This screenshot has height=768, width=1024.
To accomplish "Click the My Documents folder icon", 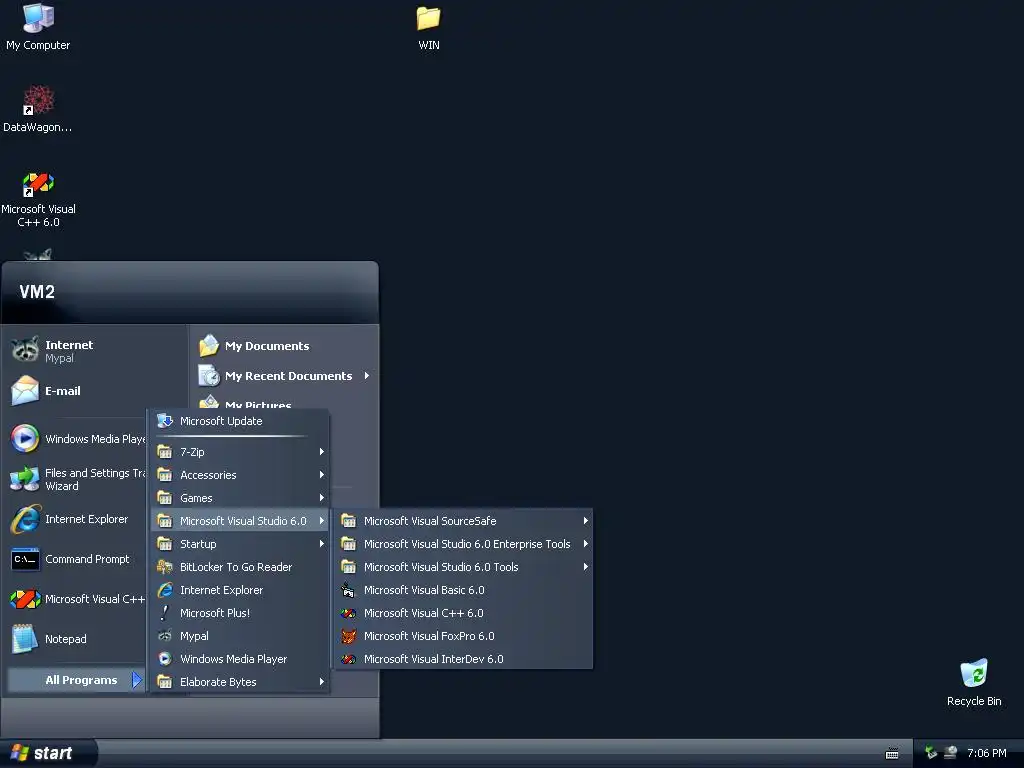I will pos(209,345).
